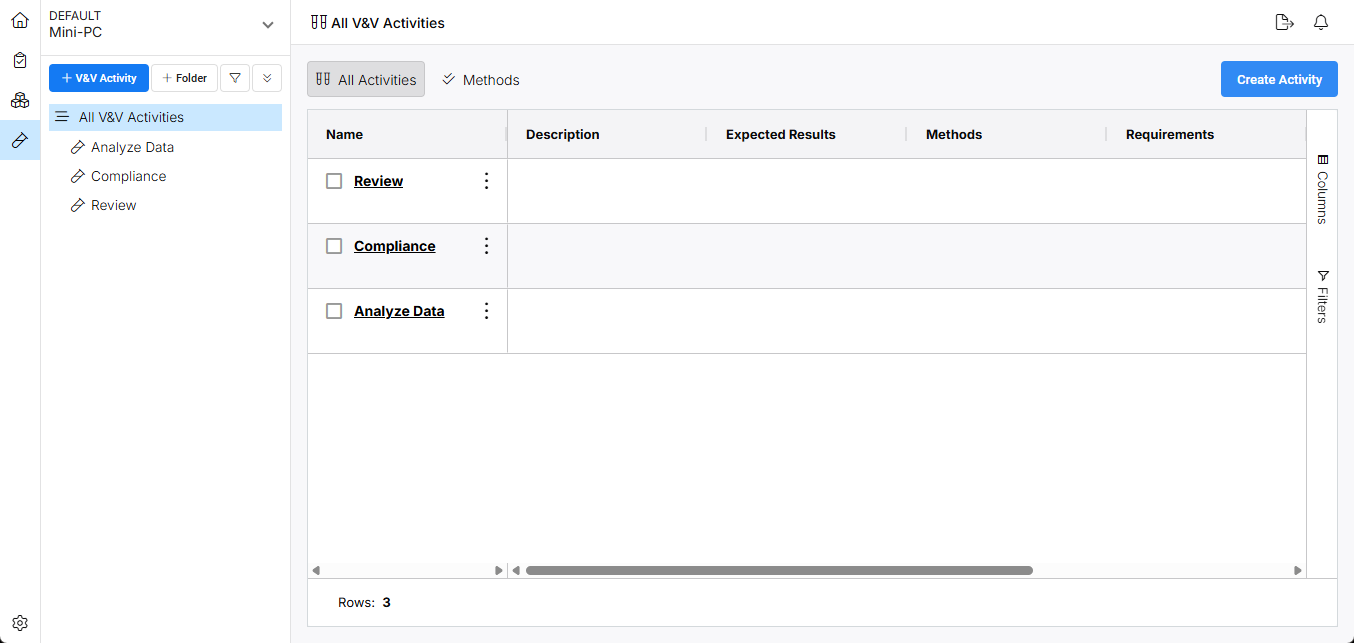Select the All Activities tab
Viewport: 1354px width, 643px height.
click(x=366, y=80)
